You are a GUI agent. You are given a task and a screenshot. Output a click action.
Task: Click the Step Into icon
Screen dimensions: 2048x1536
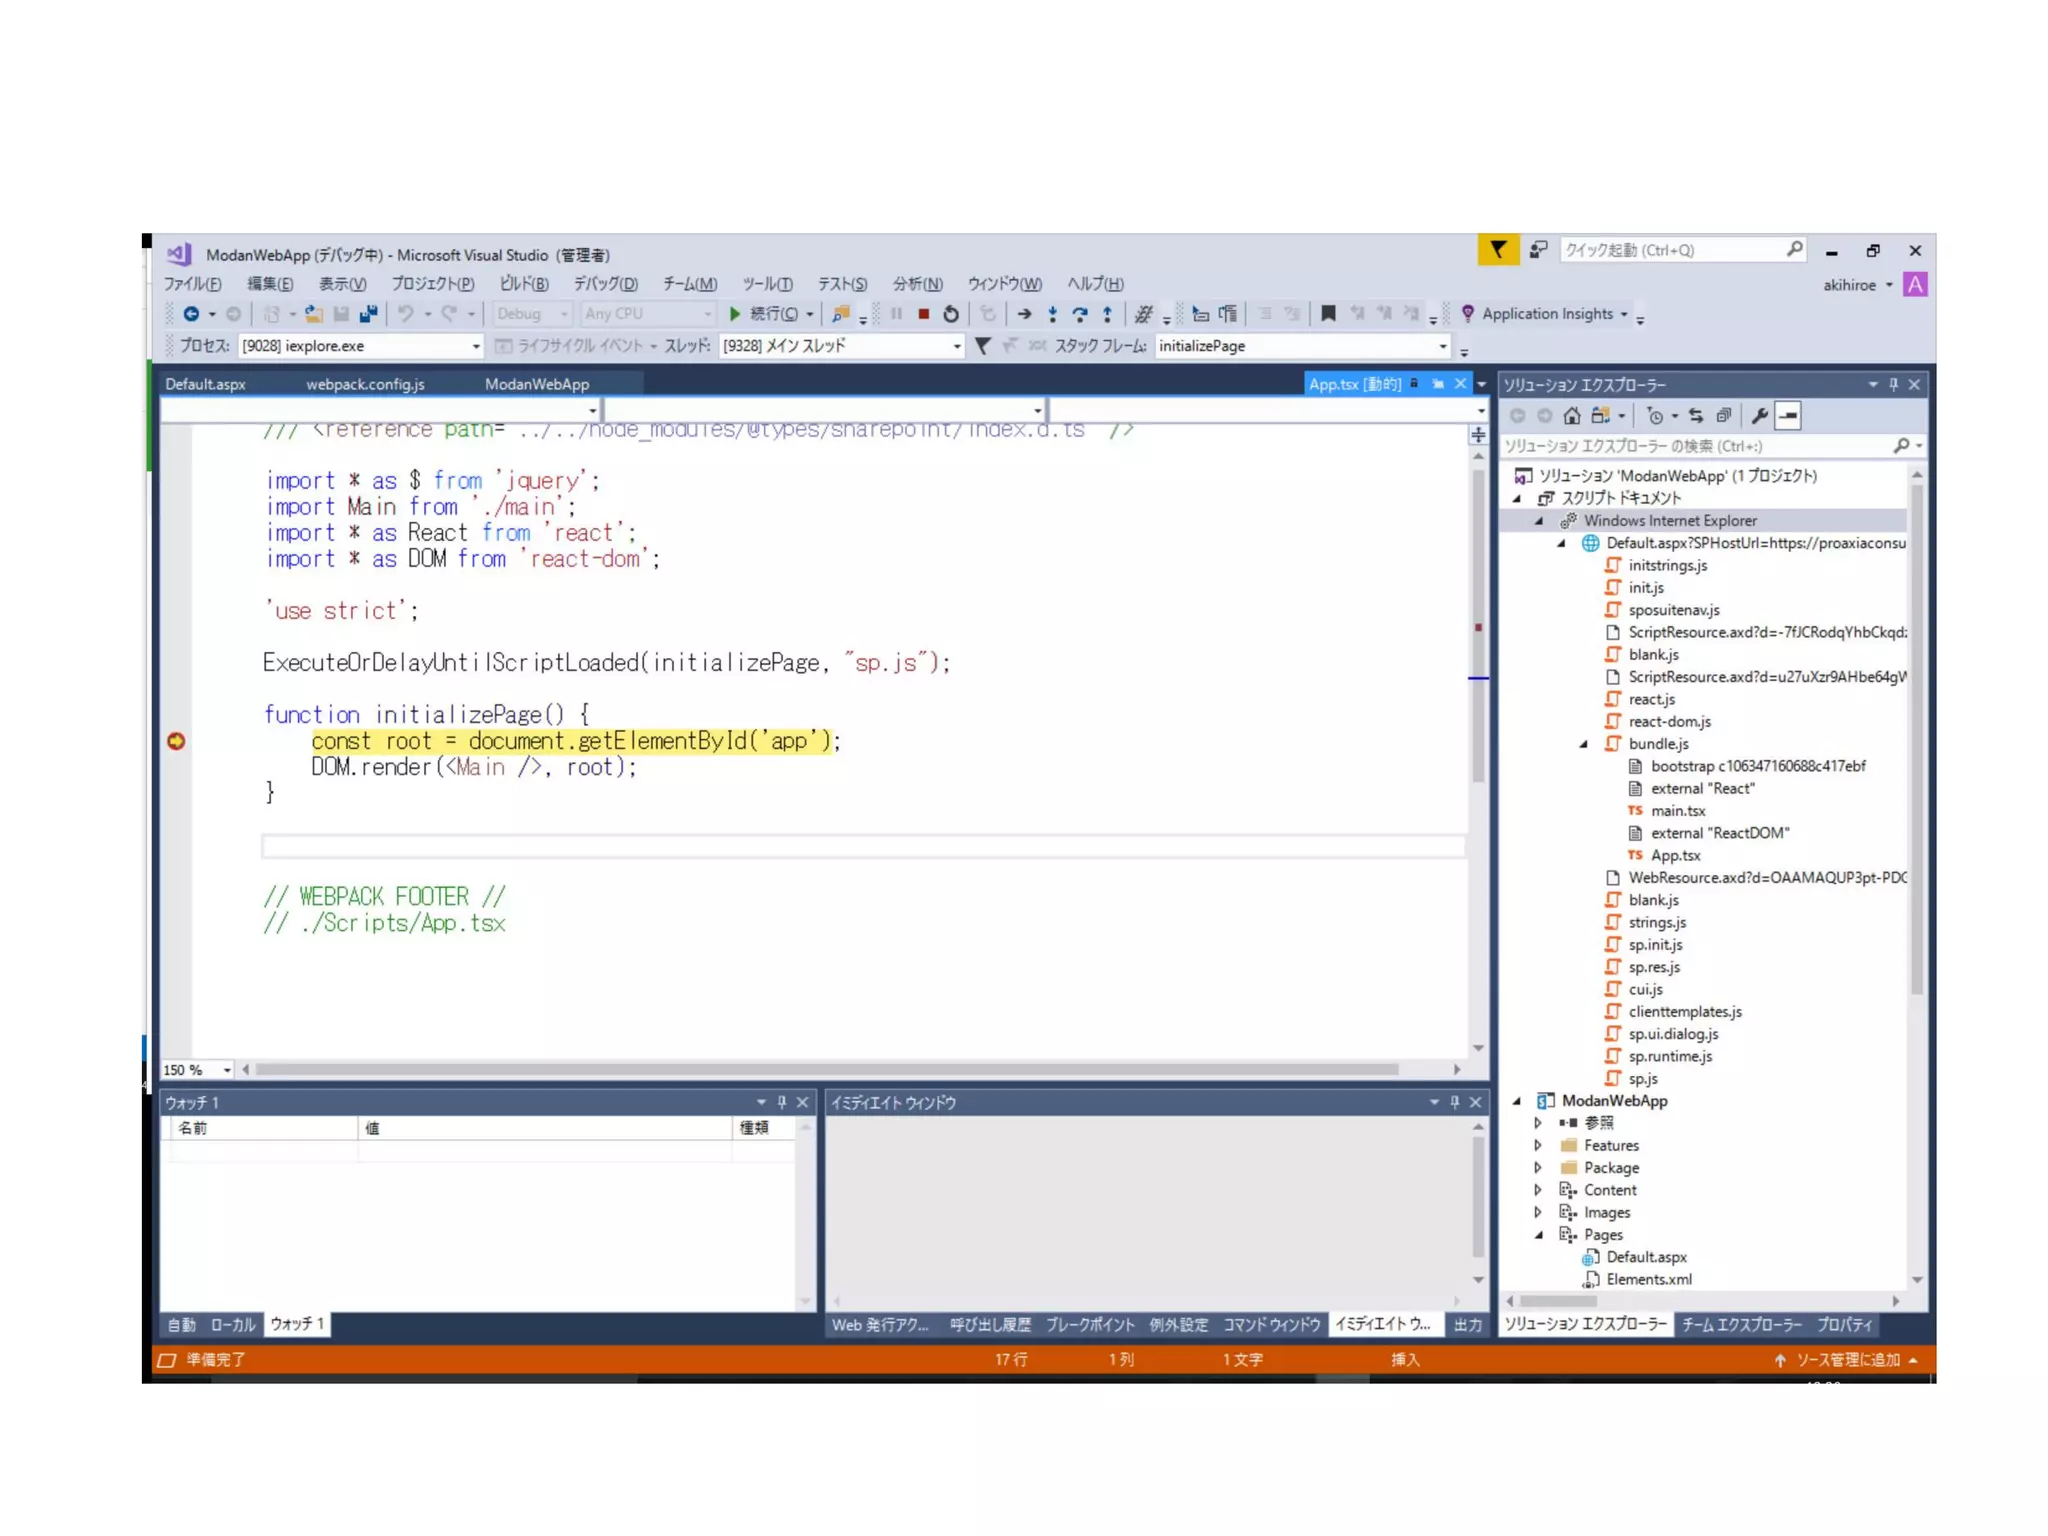[x=1052, y=314]
